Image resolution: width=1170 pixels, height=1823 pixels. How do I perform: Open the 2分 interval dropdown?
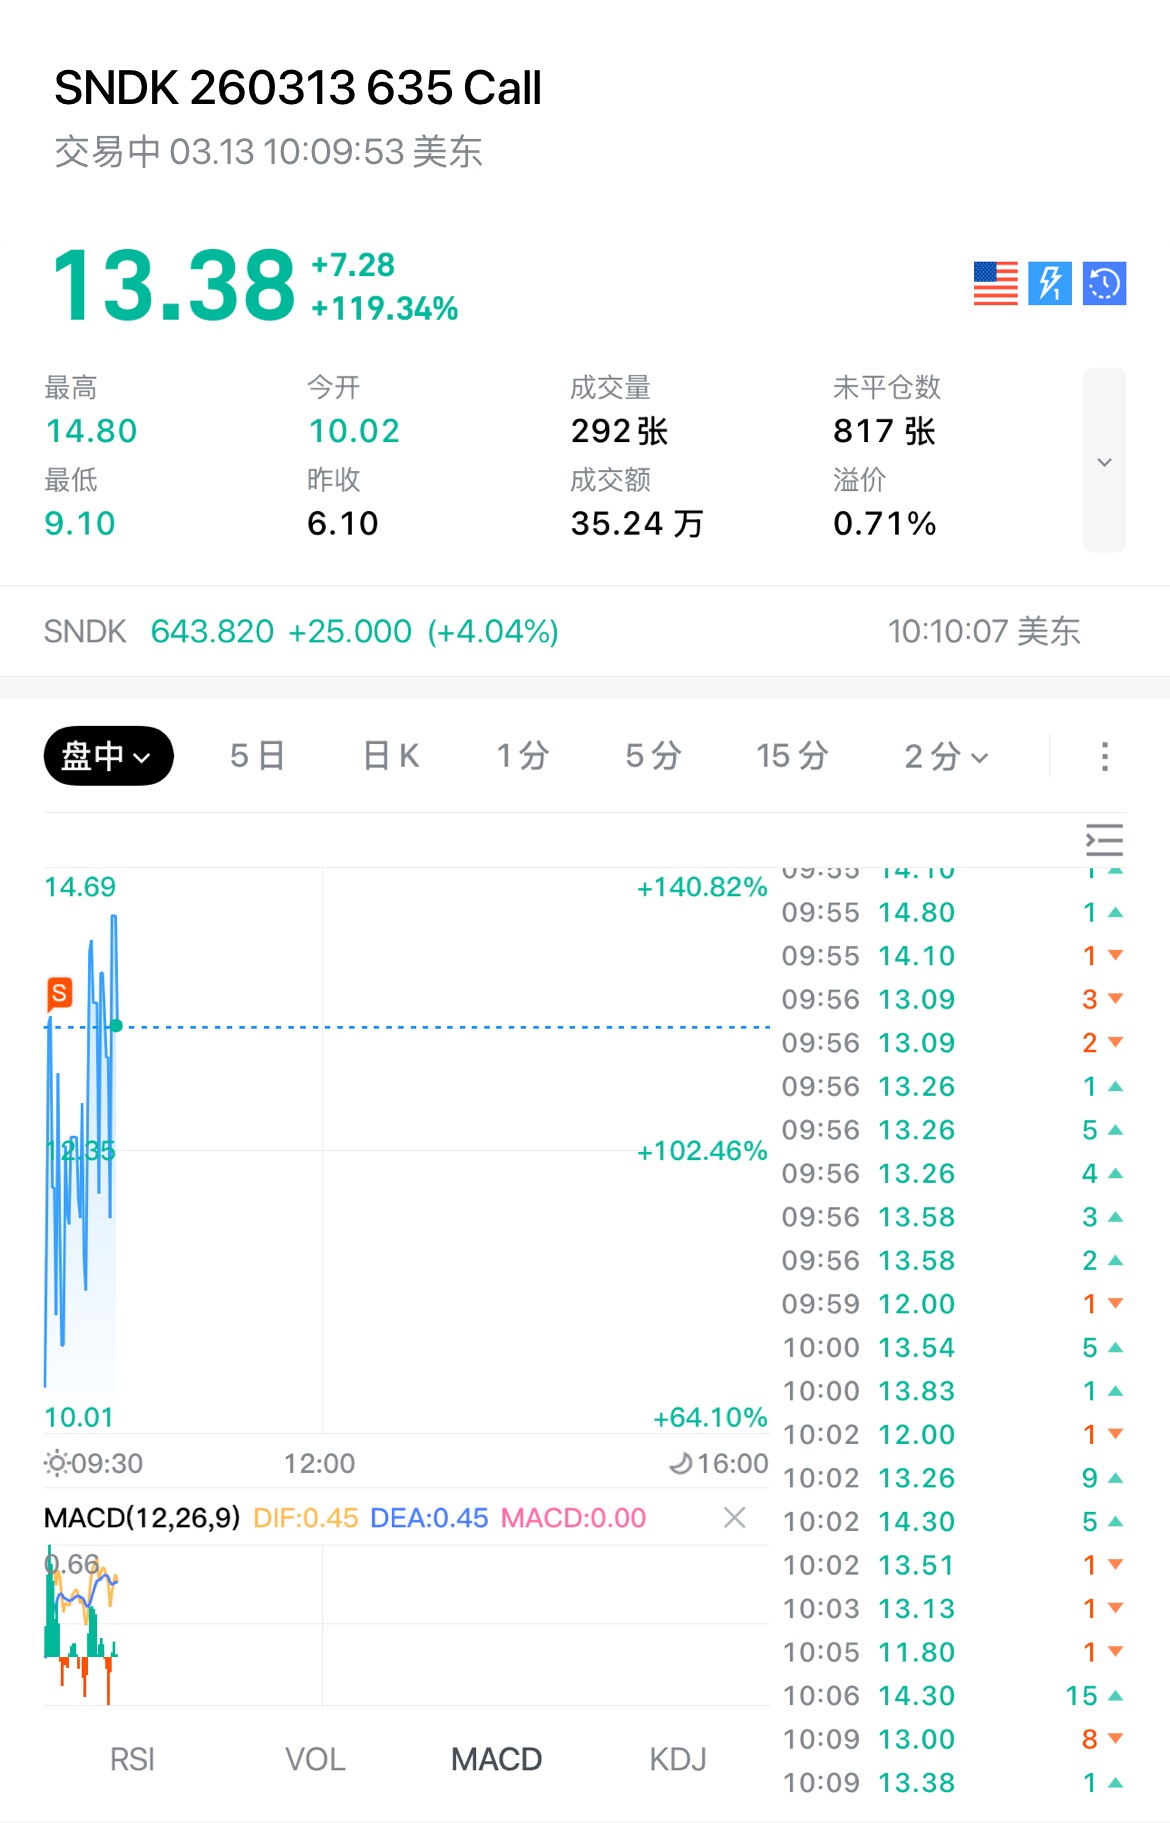(x=945, y=756)
